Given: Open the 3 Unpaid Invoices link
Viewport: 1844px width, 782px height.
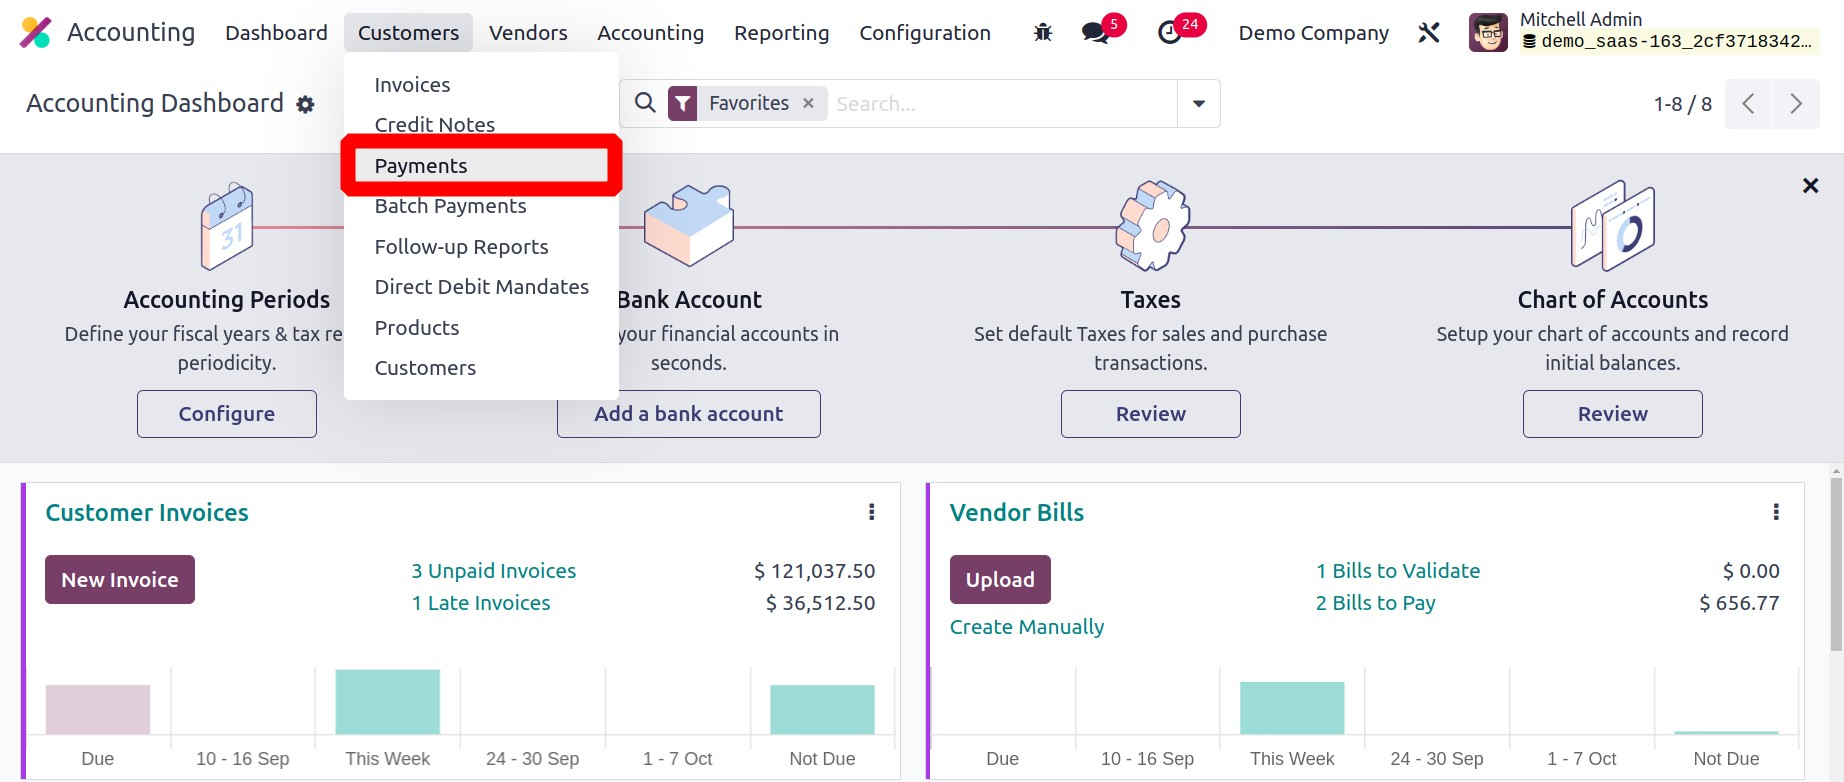Looking at the screenshot, I should click(x=494, y=571).
